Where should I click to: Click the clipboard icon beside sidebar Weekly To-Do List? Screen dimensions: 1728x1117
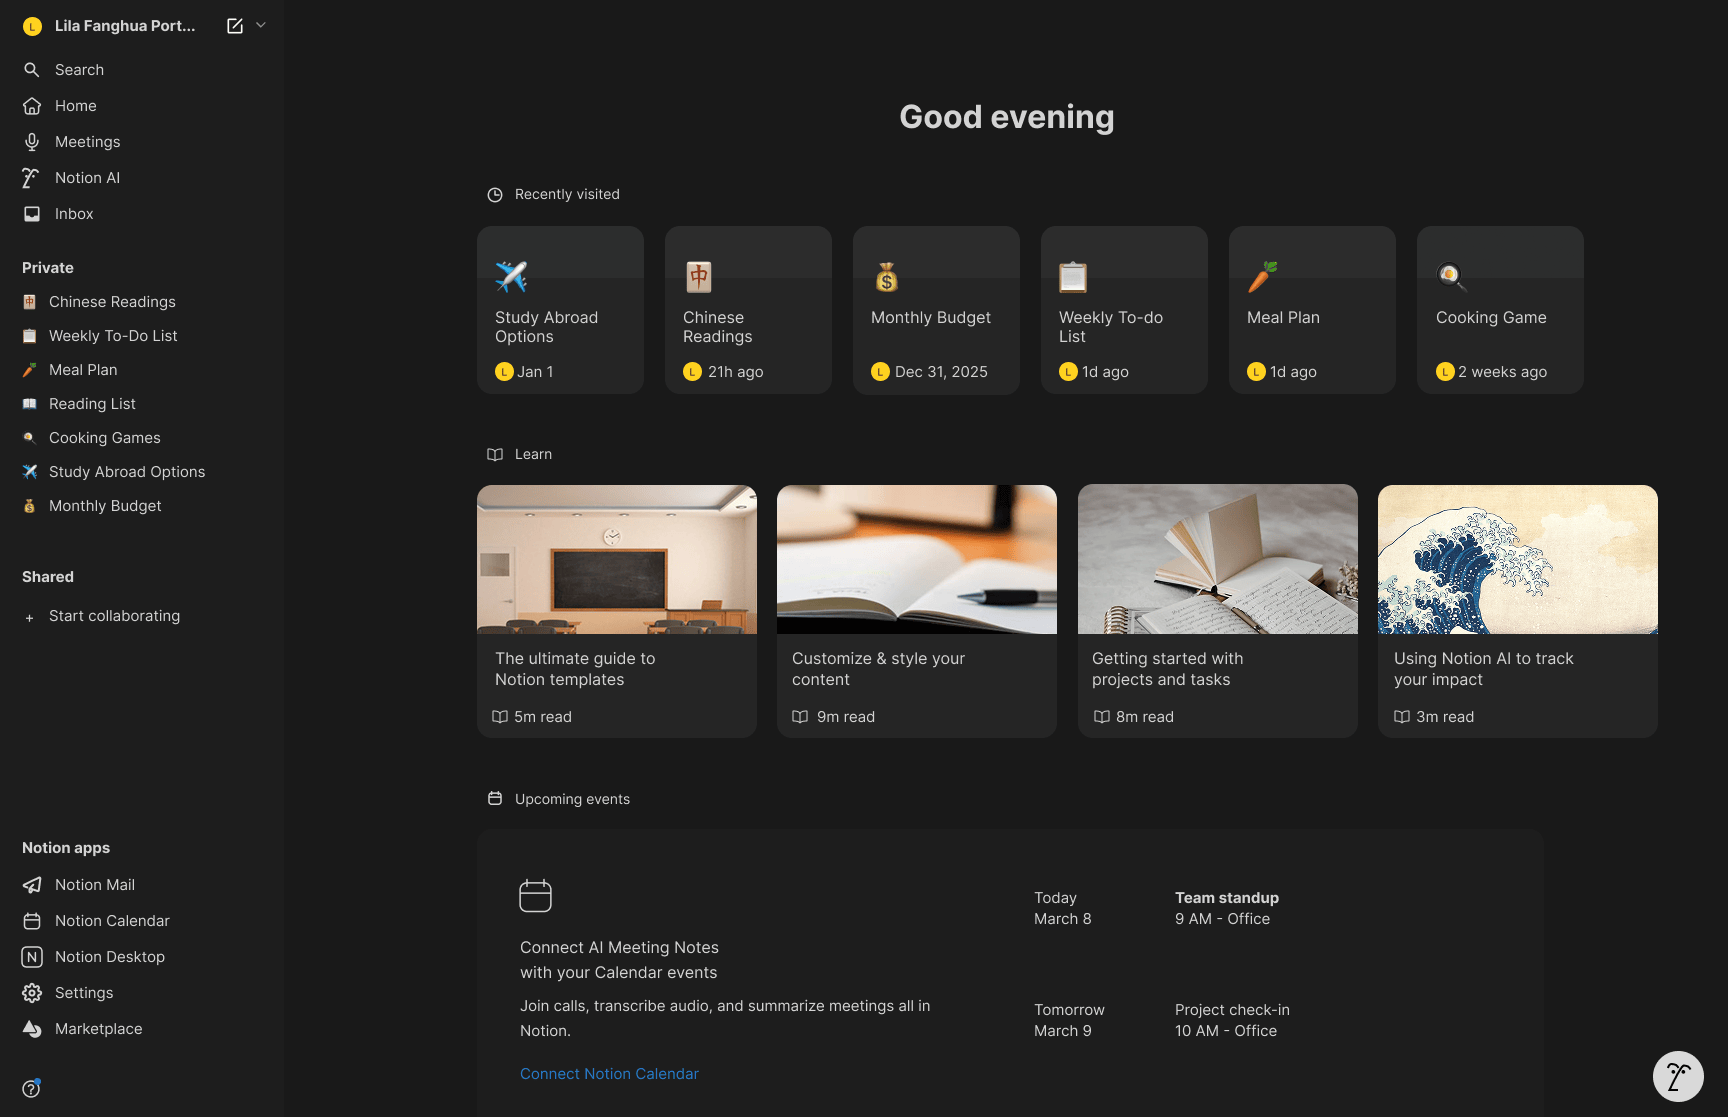coord(30,336)
